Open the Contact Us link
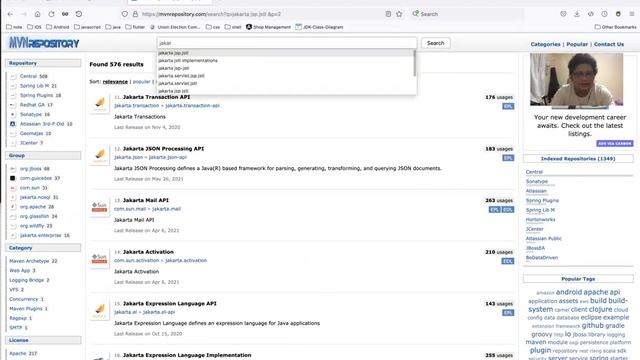 tap(609, 44)
